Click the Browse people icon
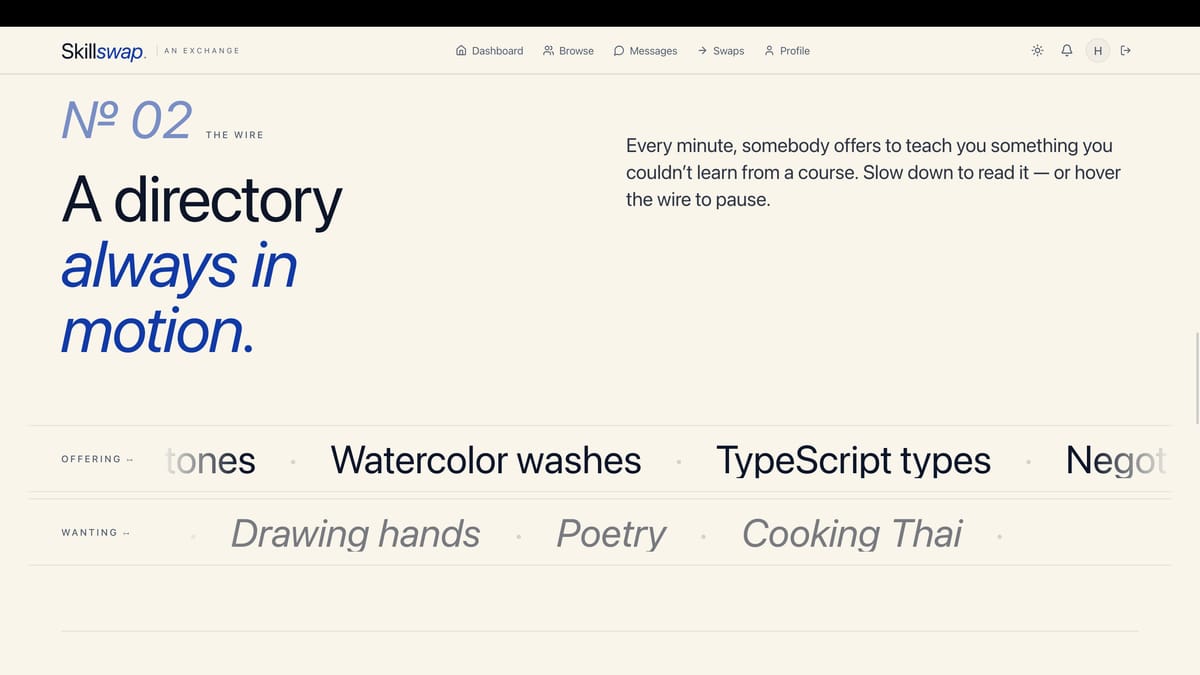This screenshot has width=1200, height=675. click(x=548, y=51)
